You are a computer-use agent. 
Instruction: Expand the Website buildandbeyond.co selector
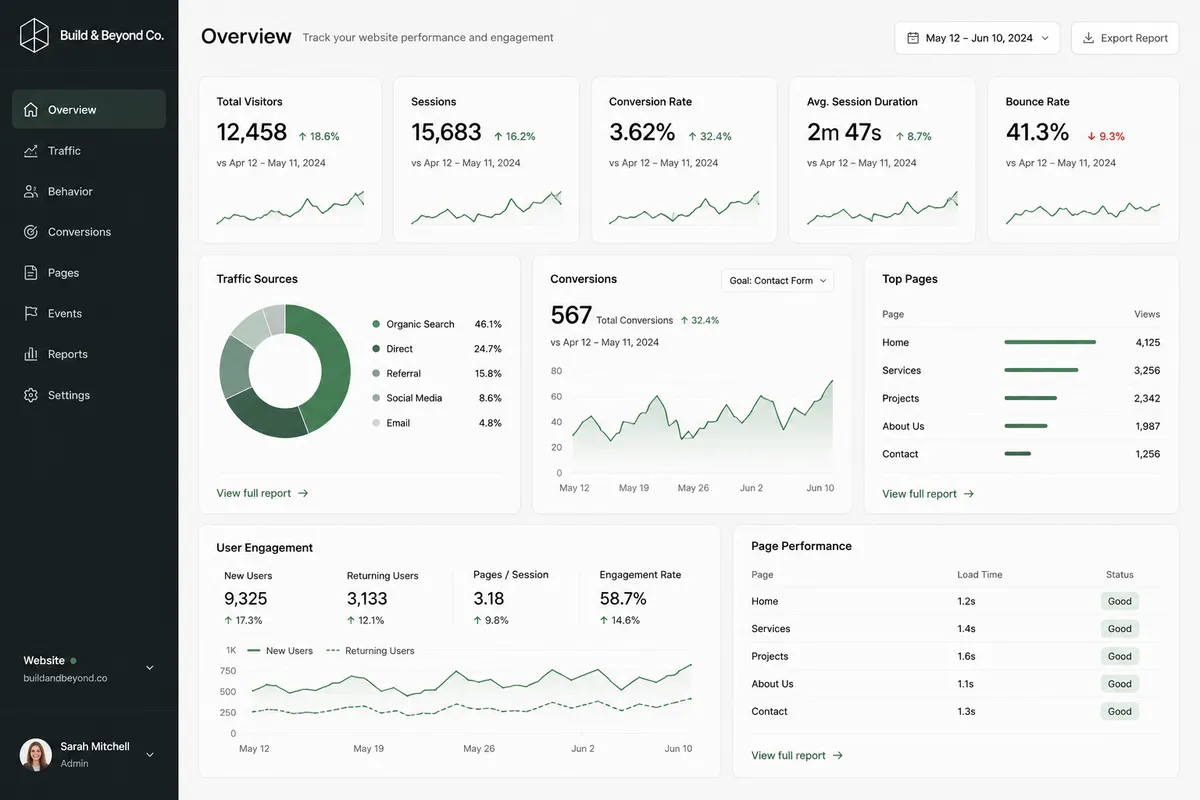click(89, 669)
